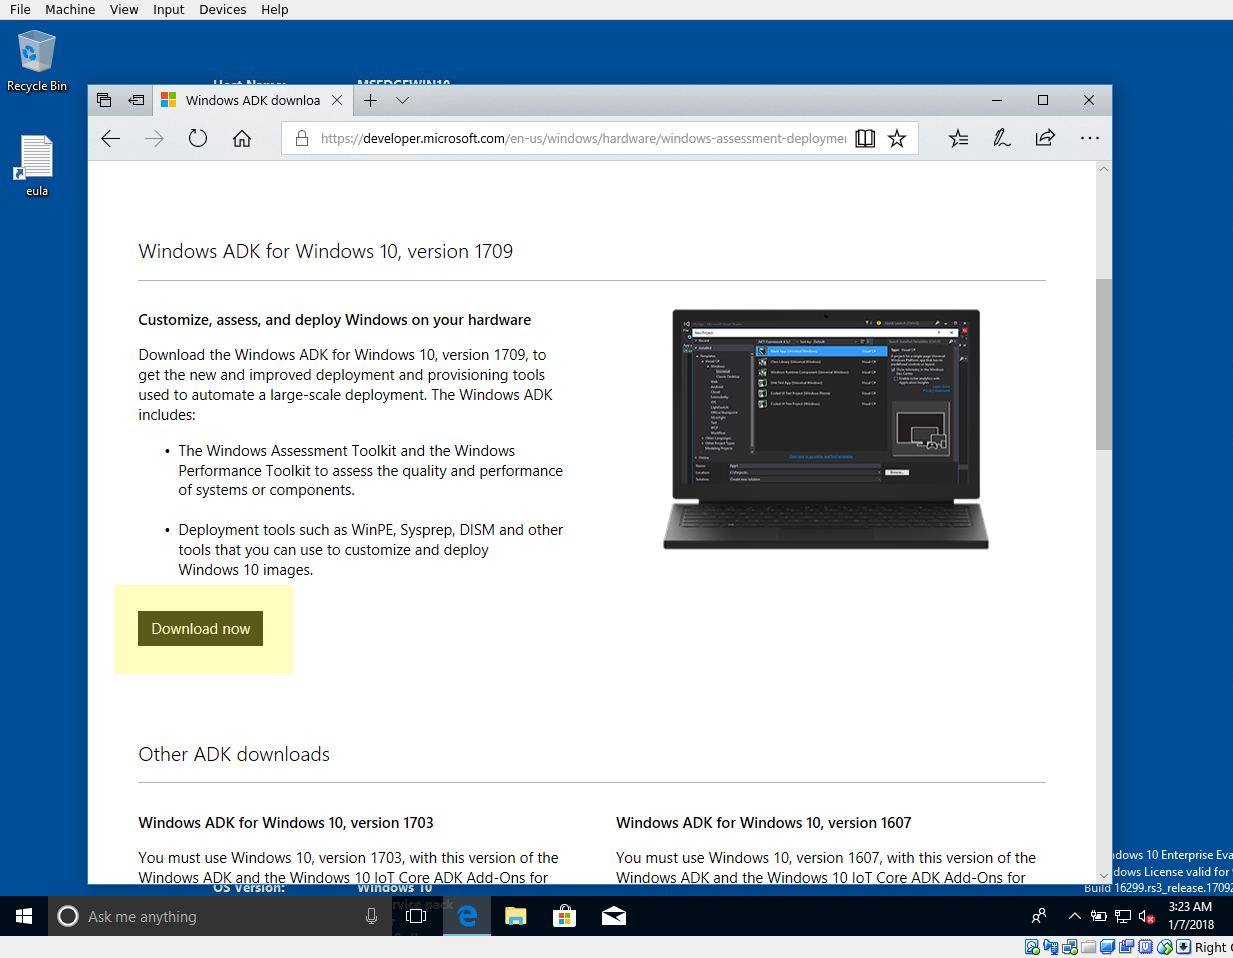Viewport: 1233px width, 958px height.
Task: Open the Microsoft Store taskbar icon
Action: point(565,916)
